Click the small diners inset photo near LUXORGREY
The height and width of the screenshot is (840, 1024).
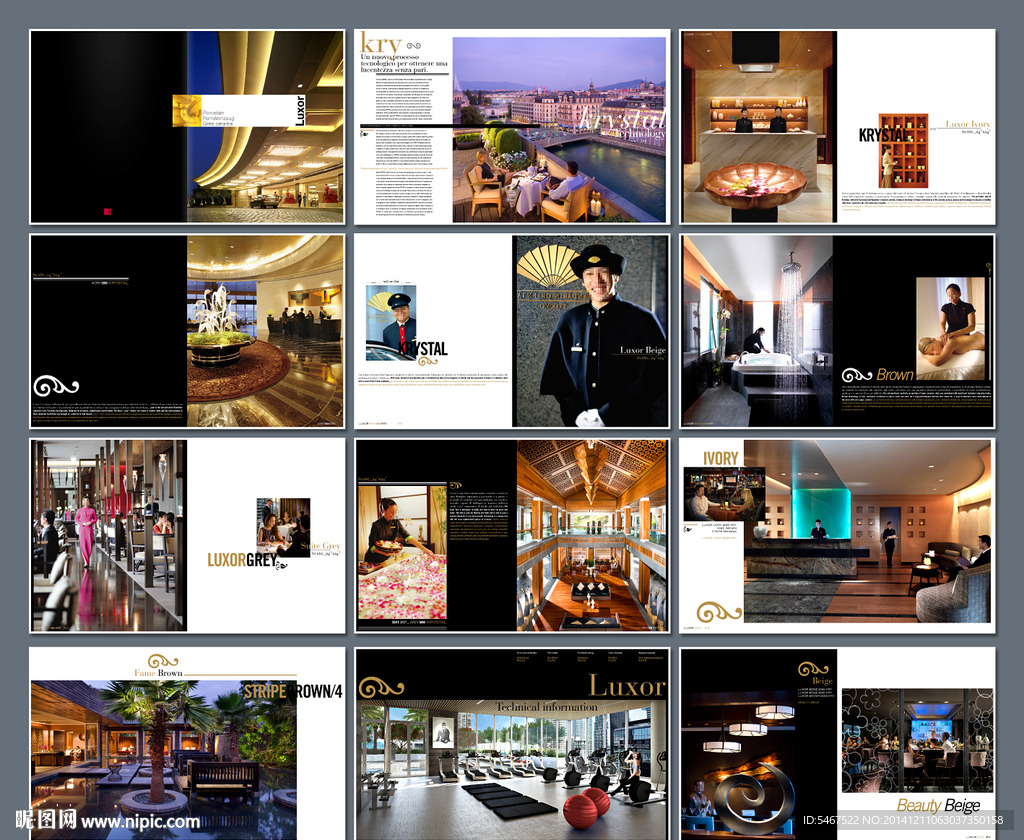click(283, 528)
